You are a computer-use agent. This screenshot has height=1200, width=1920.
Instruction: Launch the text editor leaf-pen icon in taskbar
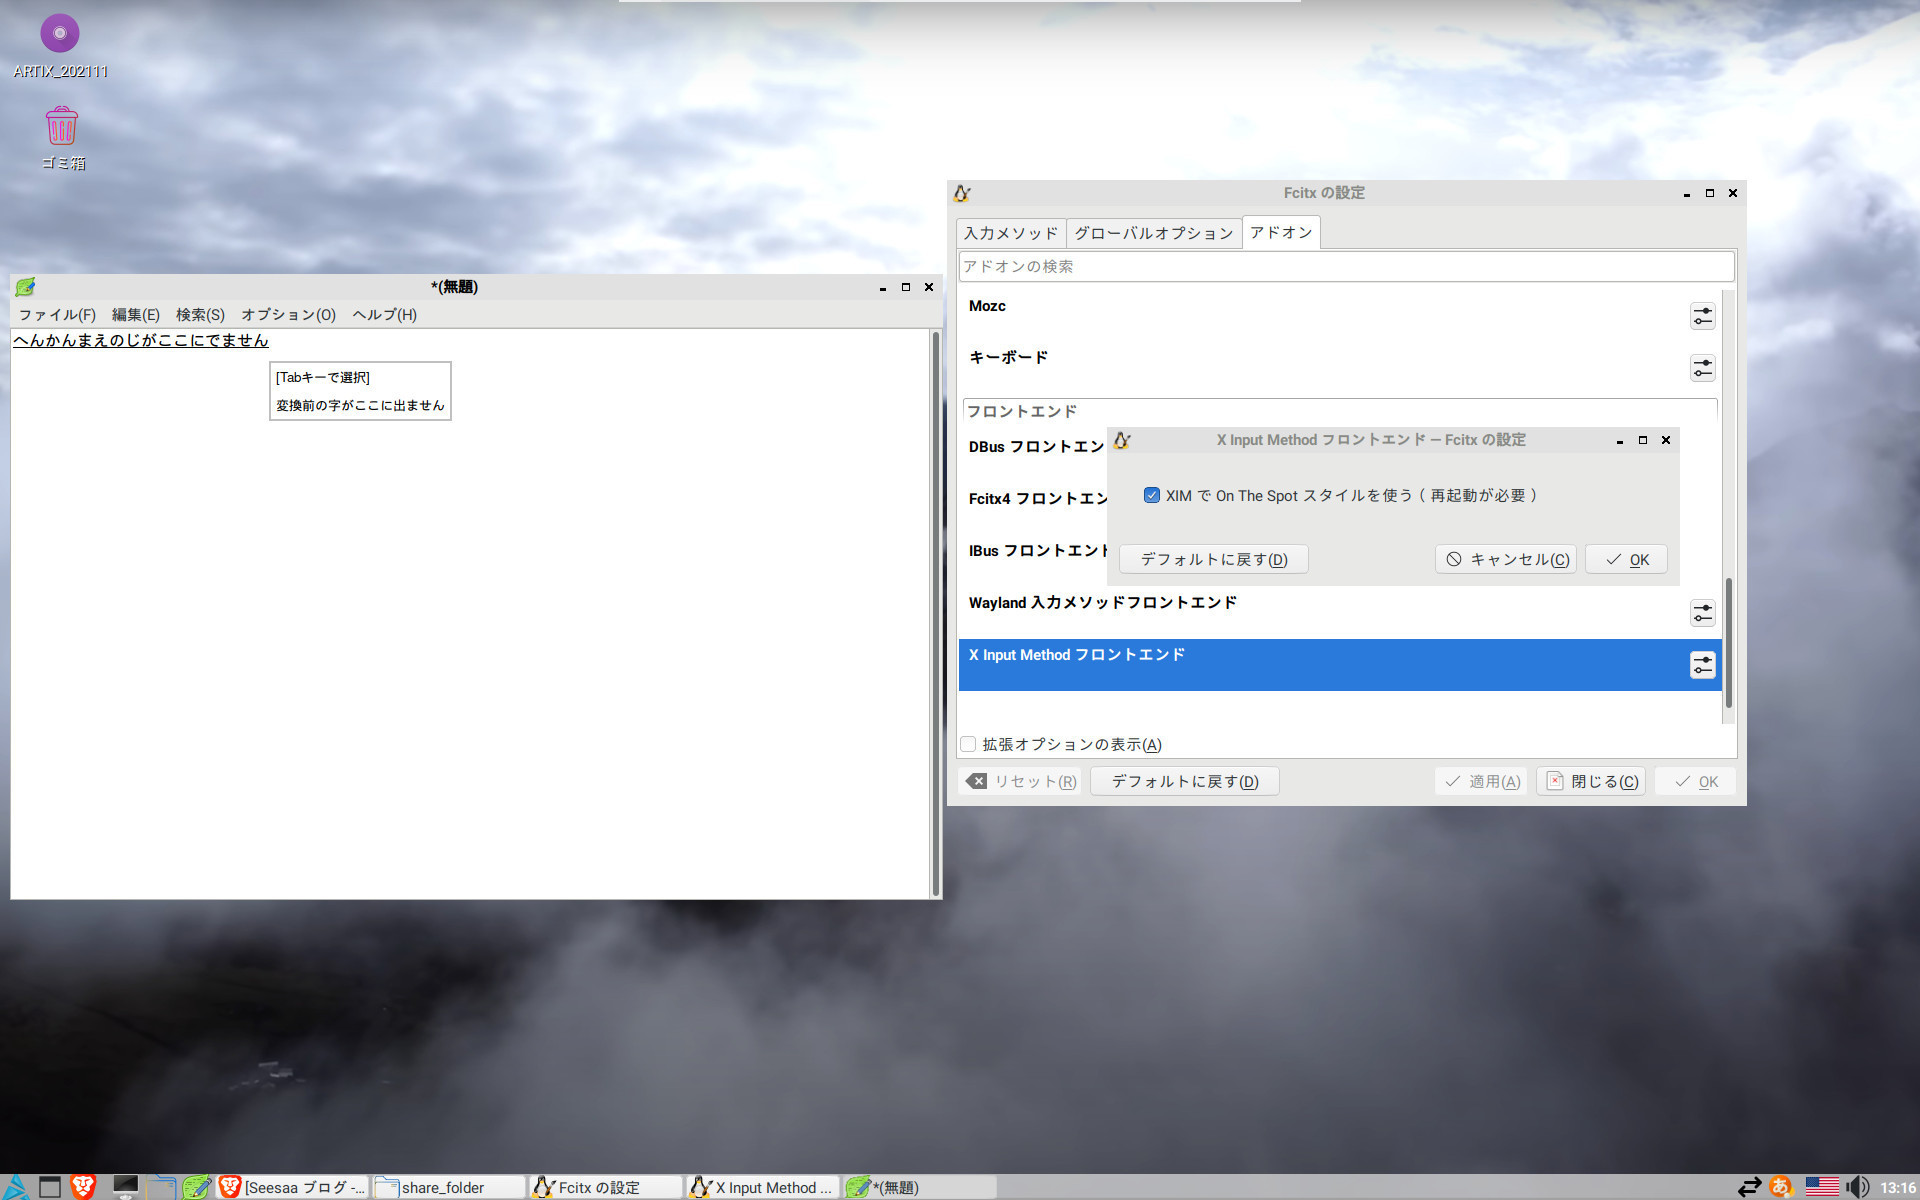click(197, 1187)
